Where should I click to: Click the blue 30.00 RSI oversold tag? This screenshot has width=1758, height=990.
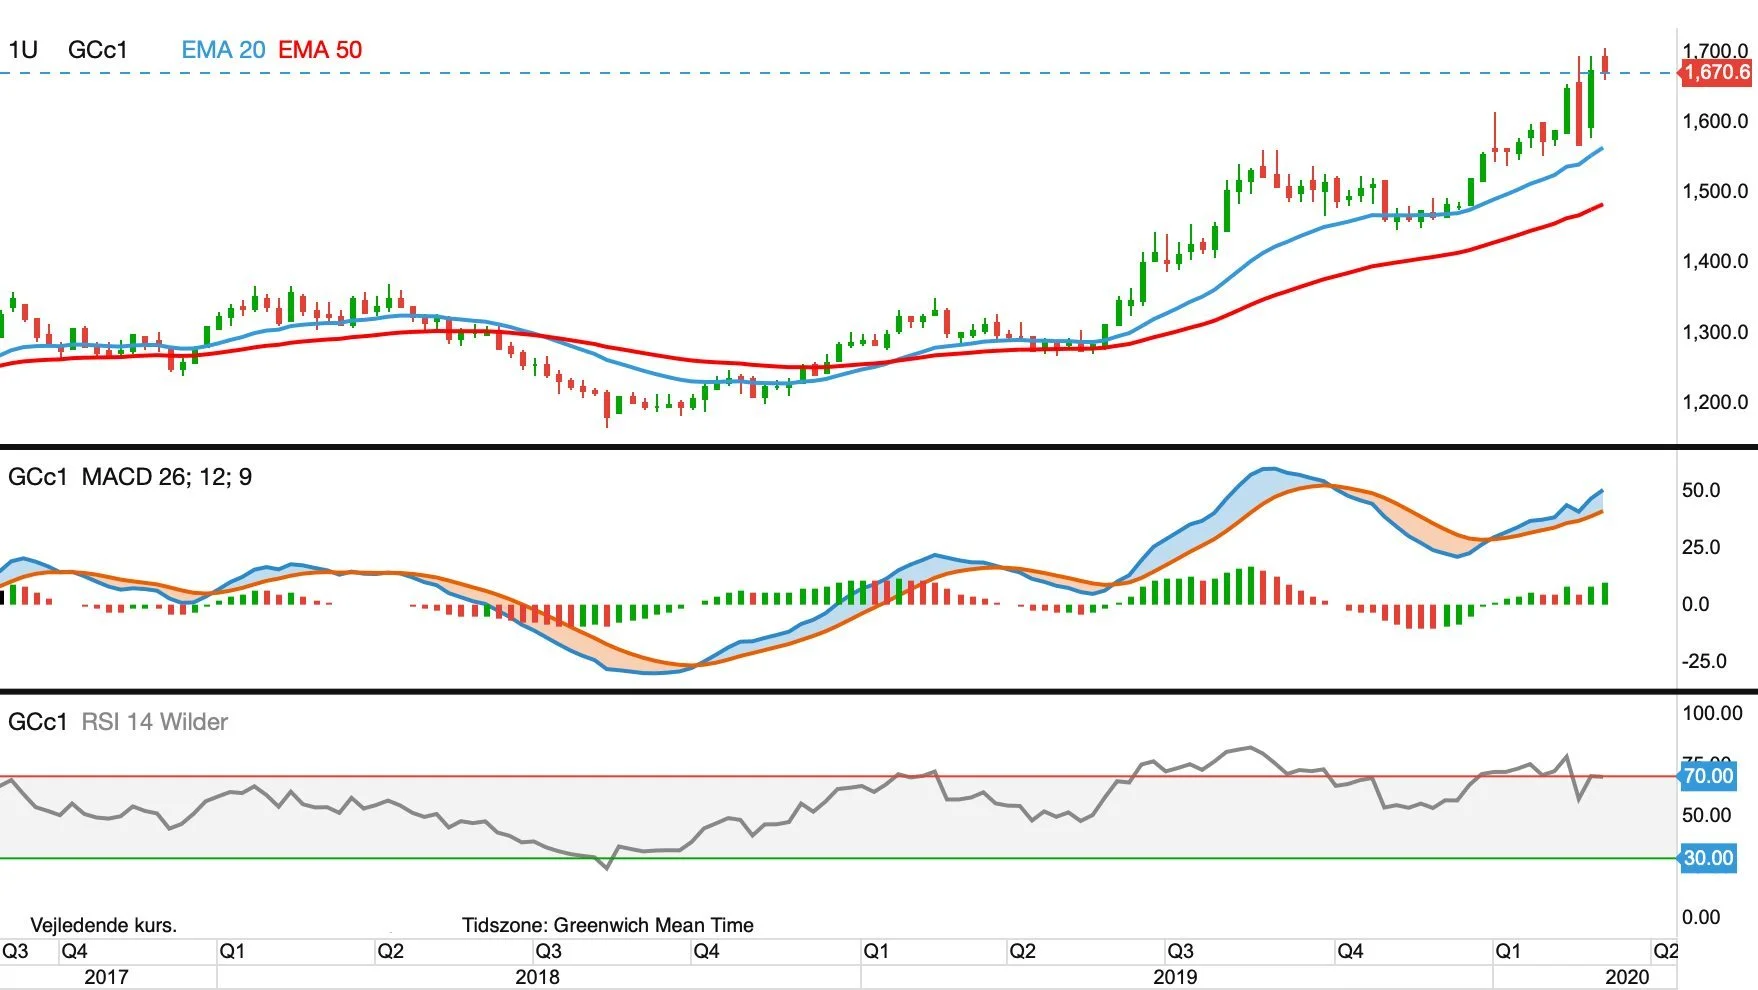click(x=1707, y=858)
